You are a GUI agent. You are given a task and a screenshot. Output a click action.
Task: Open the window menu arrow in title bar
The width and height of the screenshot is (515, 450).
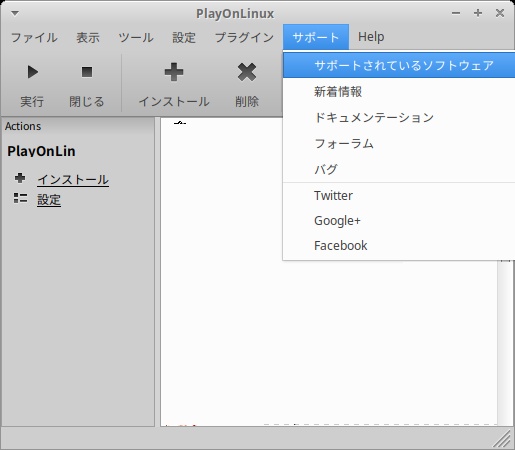coord(15,13)
